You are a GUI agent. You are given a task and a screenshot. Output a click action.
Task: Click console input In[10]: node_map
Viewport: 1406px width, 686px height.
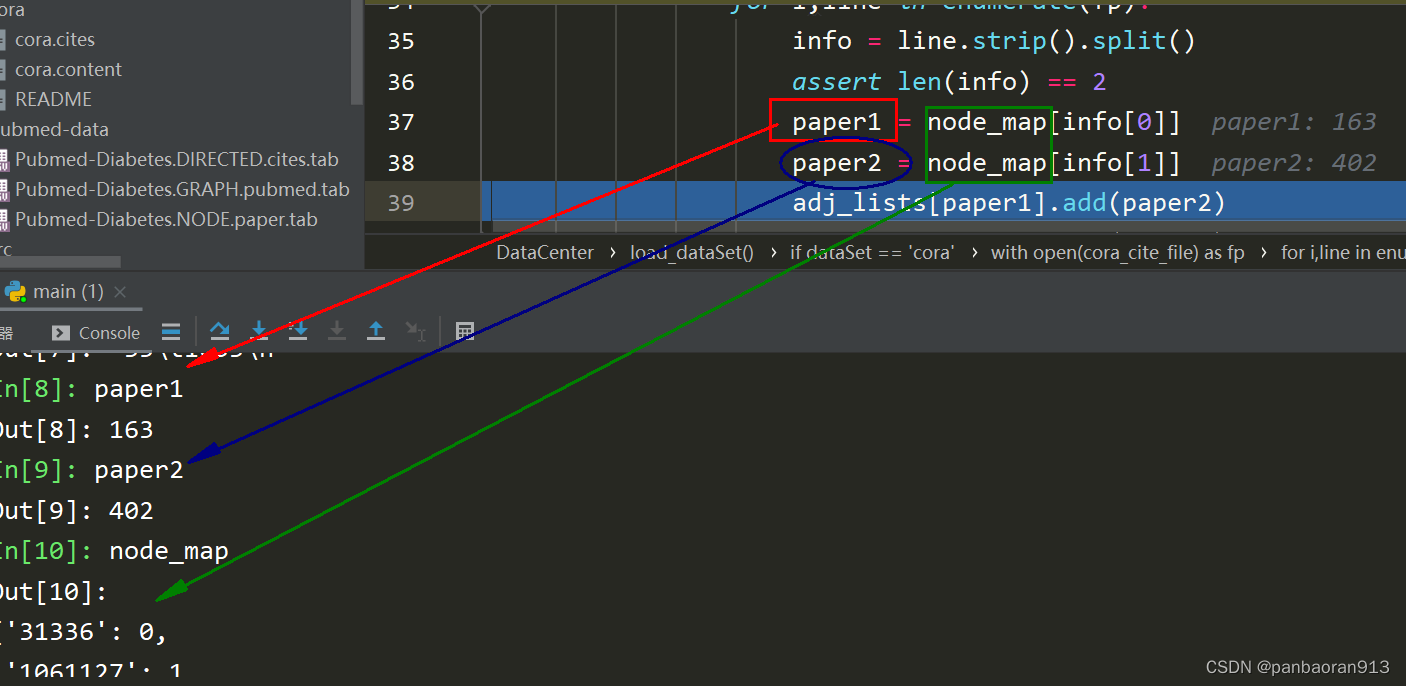click(x=114, y=551)
